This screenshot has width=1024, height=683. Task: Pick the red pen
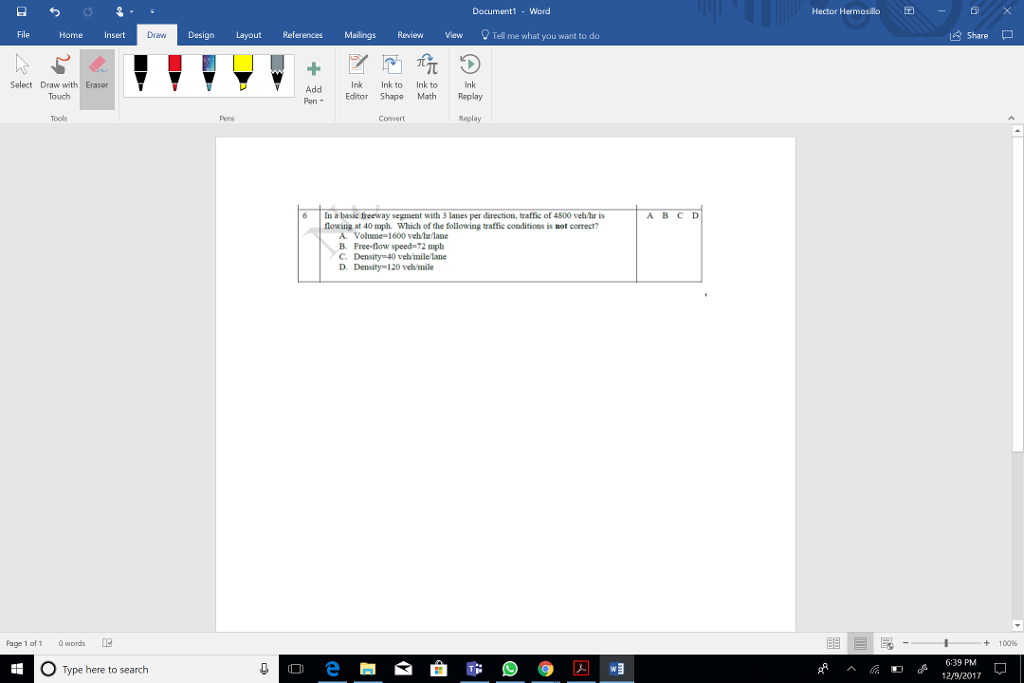174,72
